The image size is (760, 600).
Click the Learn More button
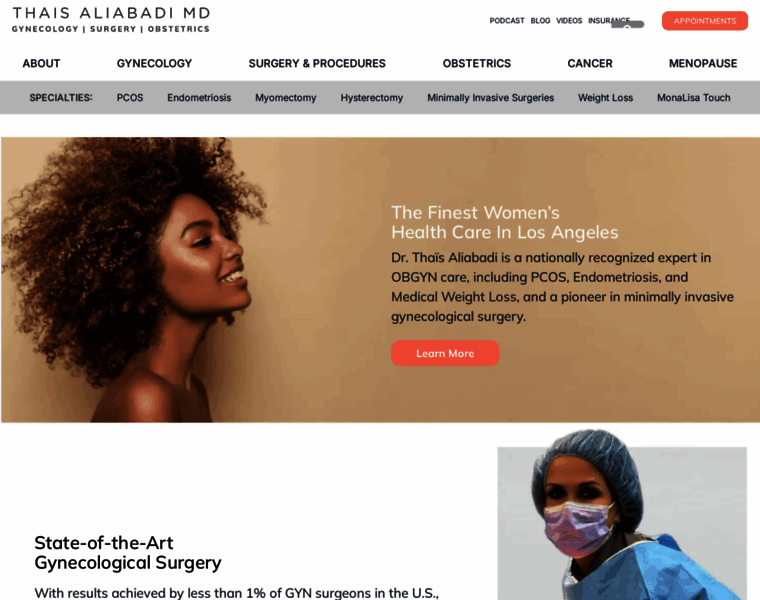tap(445, 353)
